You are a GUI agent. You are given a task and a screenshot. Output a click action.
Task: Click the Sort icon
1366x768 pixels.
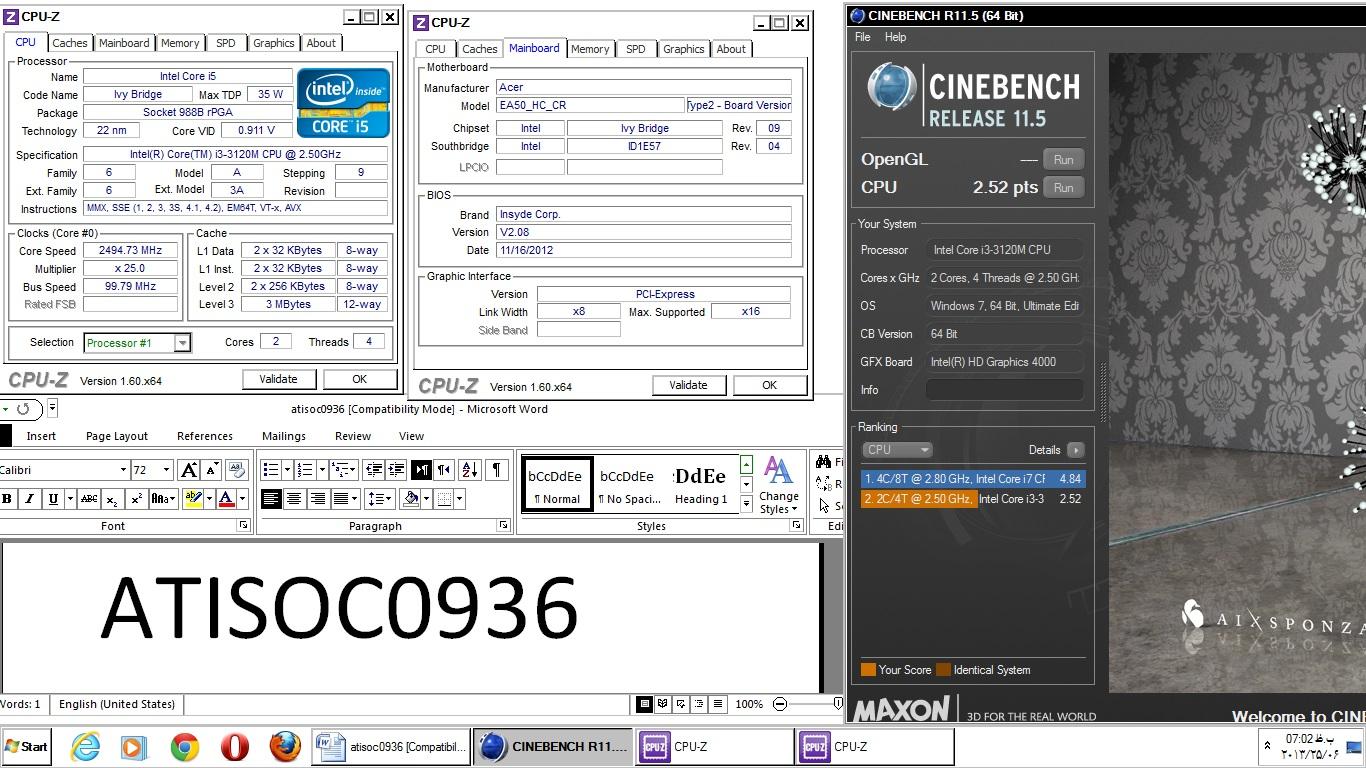(470, 469)
